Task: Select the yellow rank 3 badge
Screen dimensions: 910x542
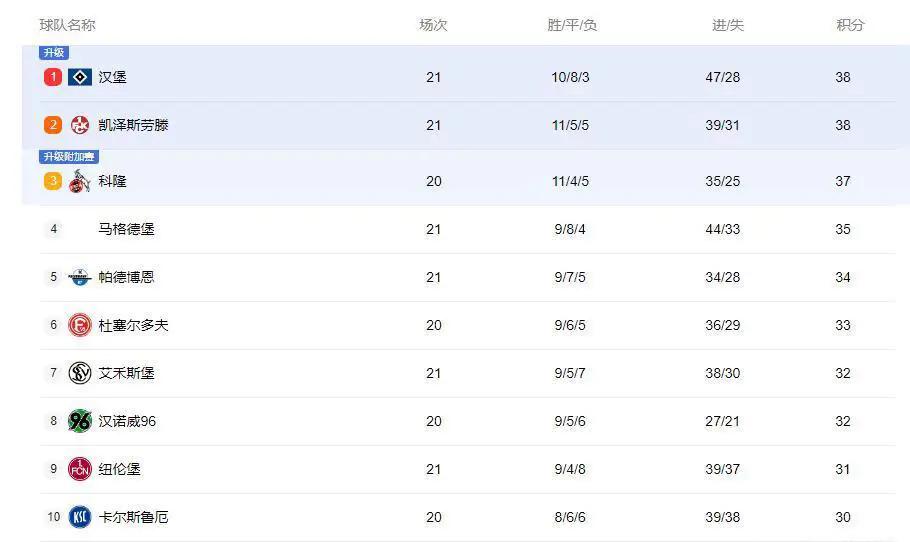Action: click(x=53, y=181)
